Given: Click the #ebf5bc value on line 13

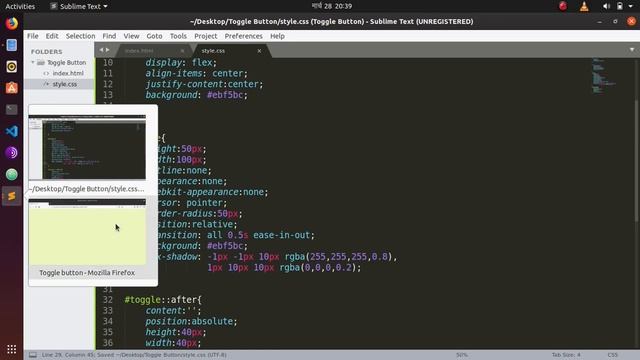Looking at the screenshot, I should coord(225,95).
